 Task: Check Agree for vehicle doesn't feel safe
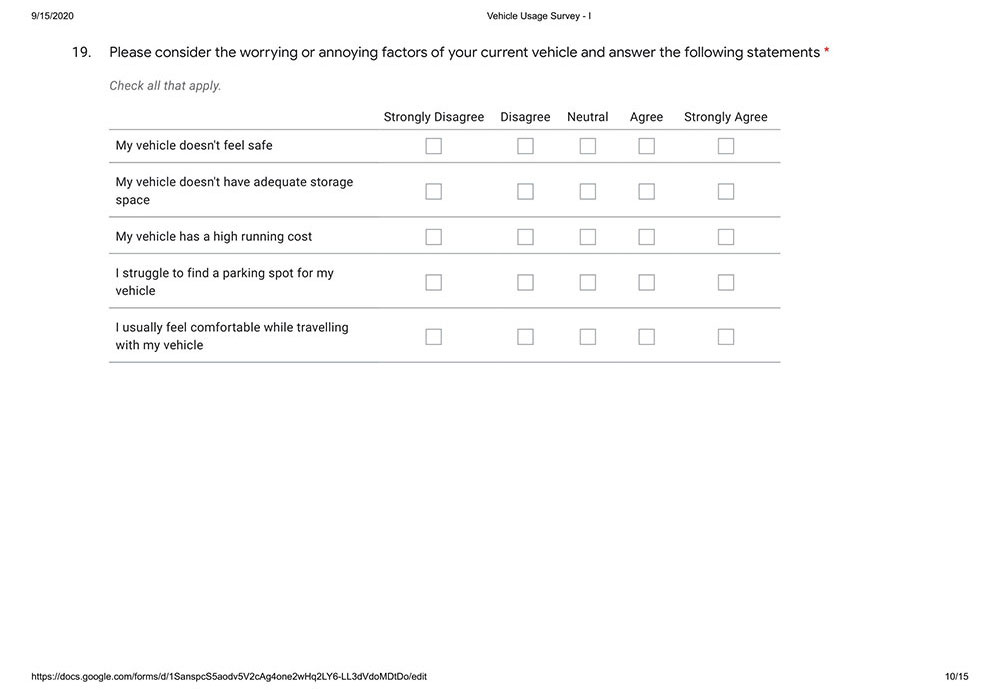[646, 146]
